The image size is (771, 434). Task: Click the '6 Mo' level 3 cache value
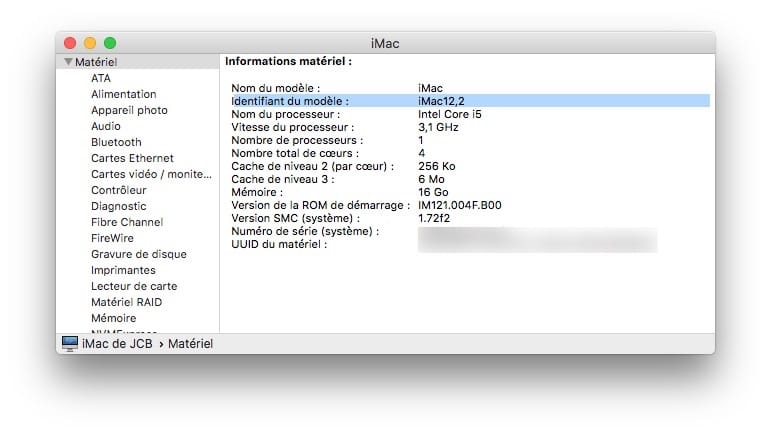431,179
